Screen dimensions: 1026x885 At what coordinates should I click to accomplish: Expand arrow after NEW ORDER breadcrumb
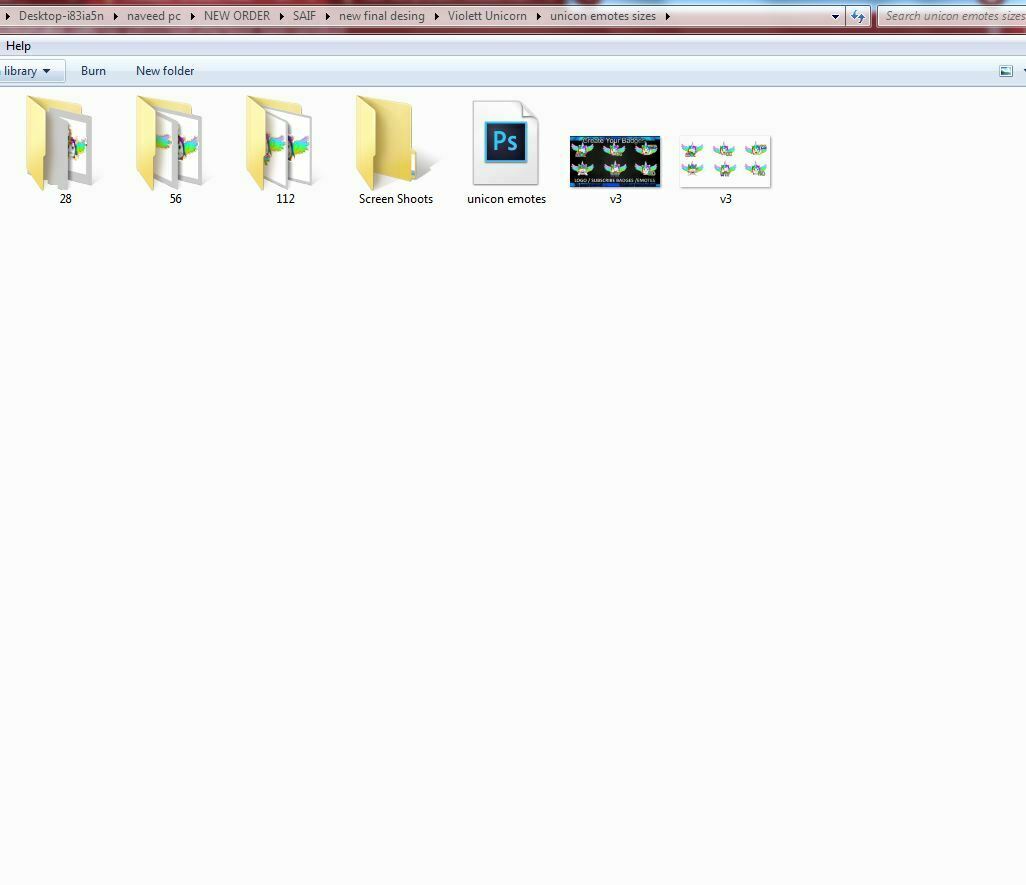pos(281,16)
